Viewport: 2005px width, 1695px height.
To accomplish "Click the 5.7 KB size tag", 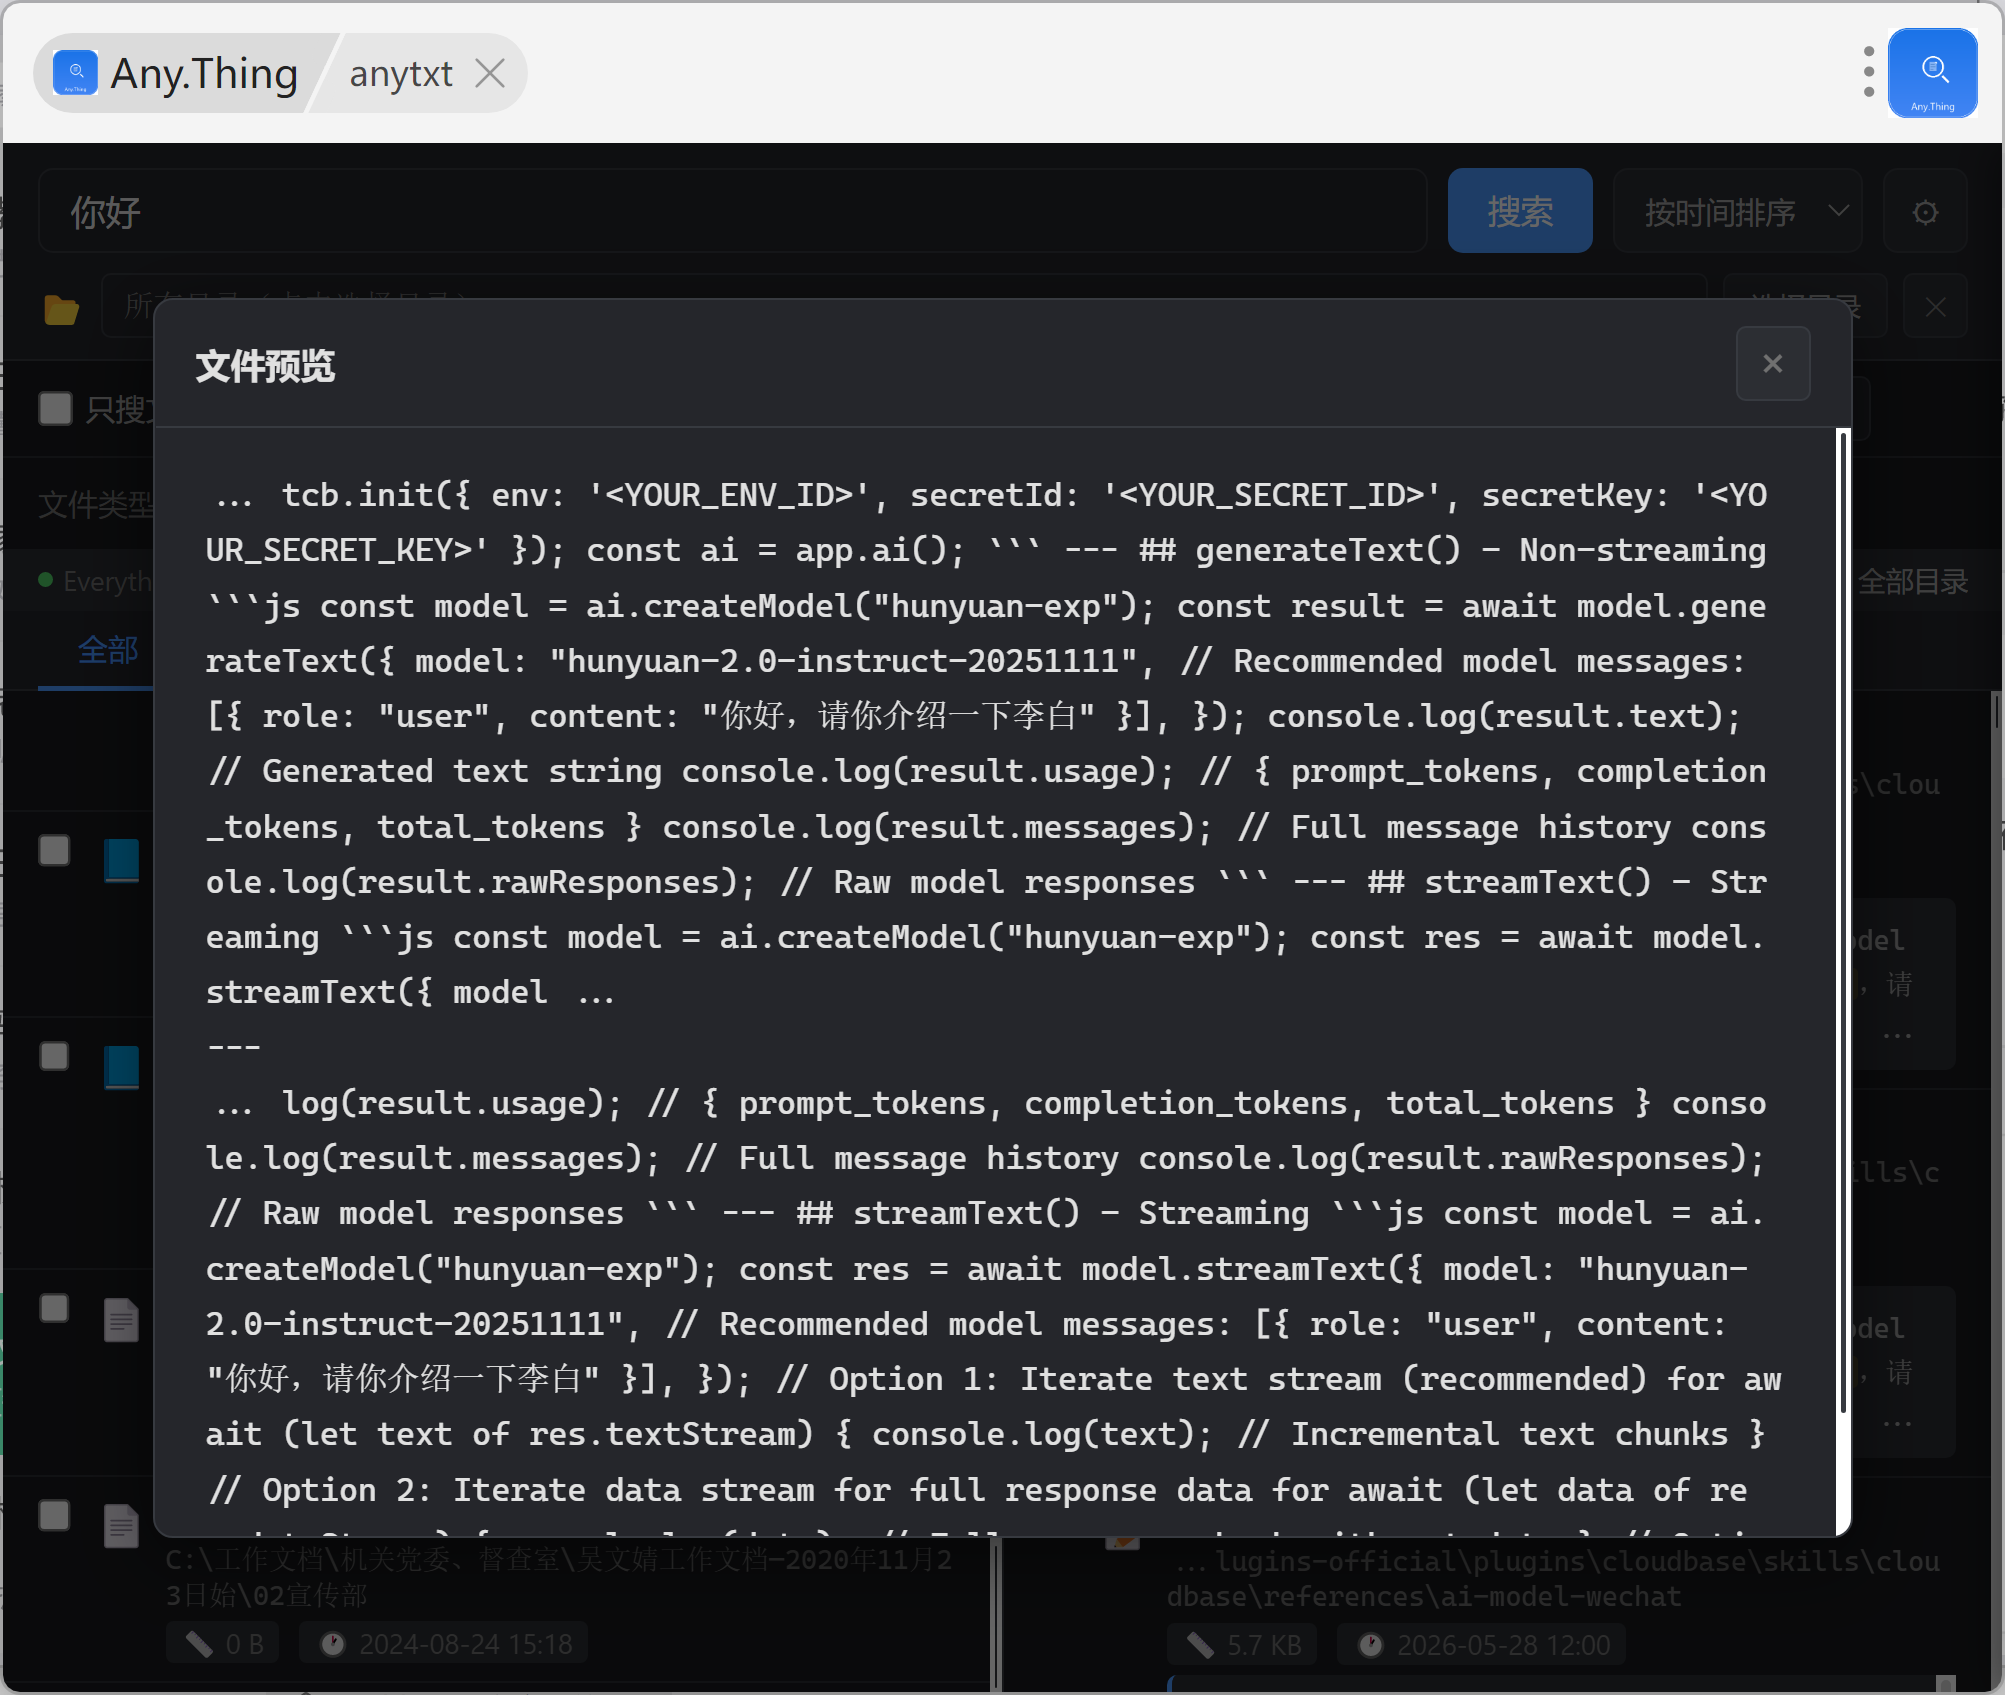I will coord(1242,1645).
